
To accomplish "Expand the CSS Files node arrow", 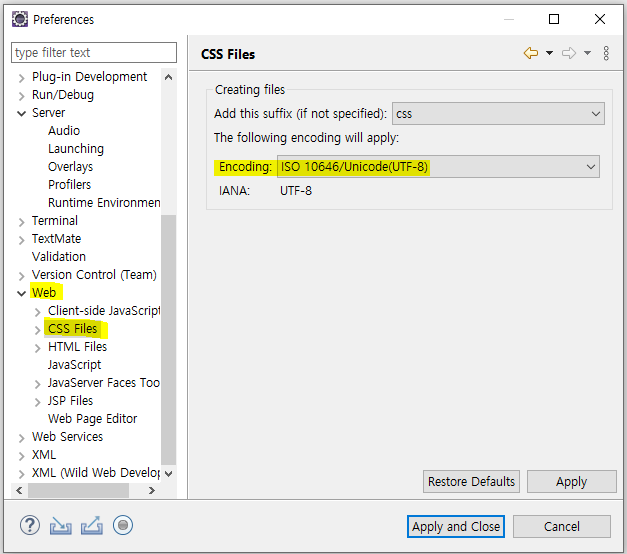I will tap(38, 330).
